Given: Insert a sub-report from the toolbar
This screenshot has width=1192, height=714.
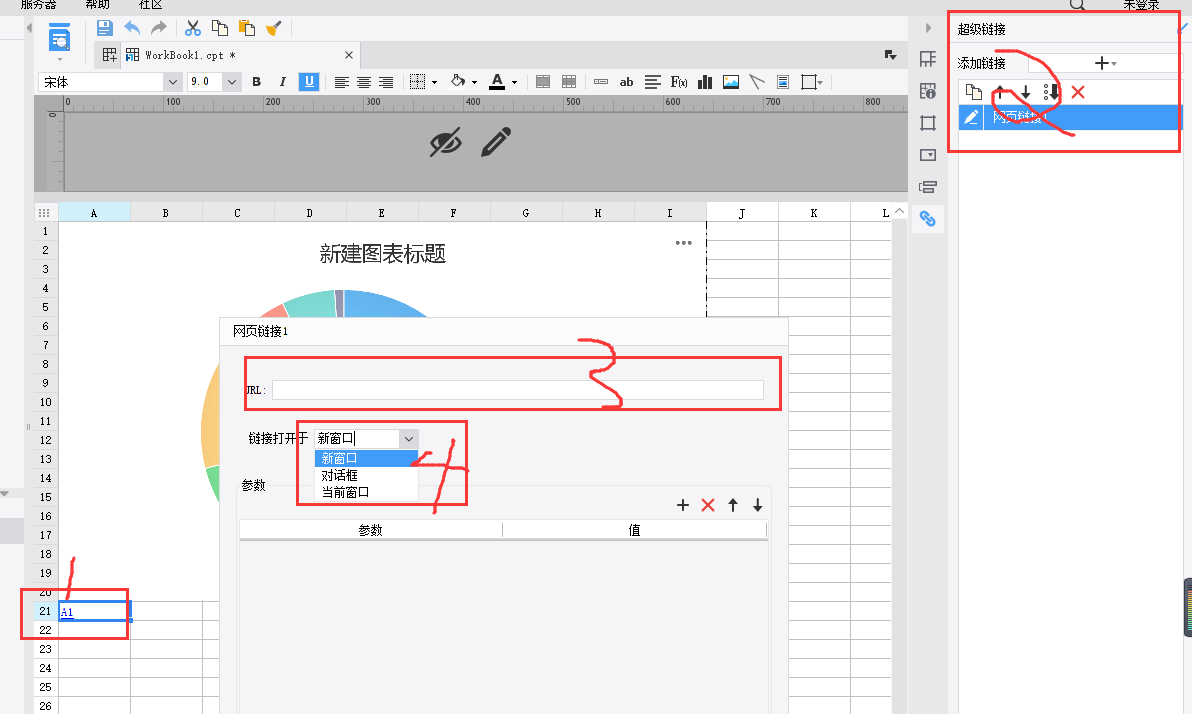Looking at the screenshot, I should [783, 82].
